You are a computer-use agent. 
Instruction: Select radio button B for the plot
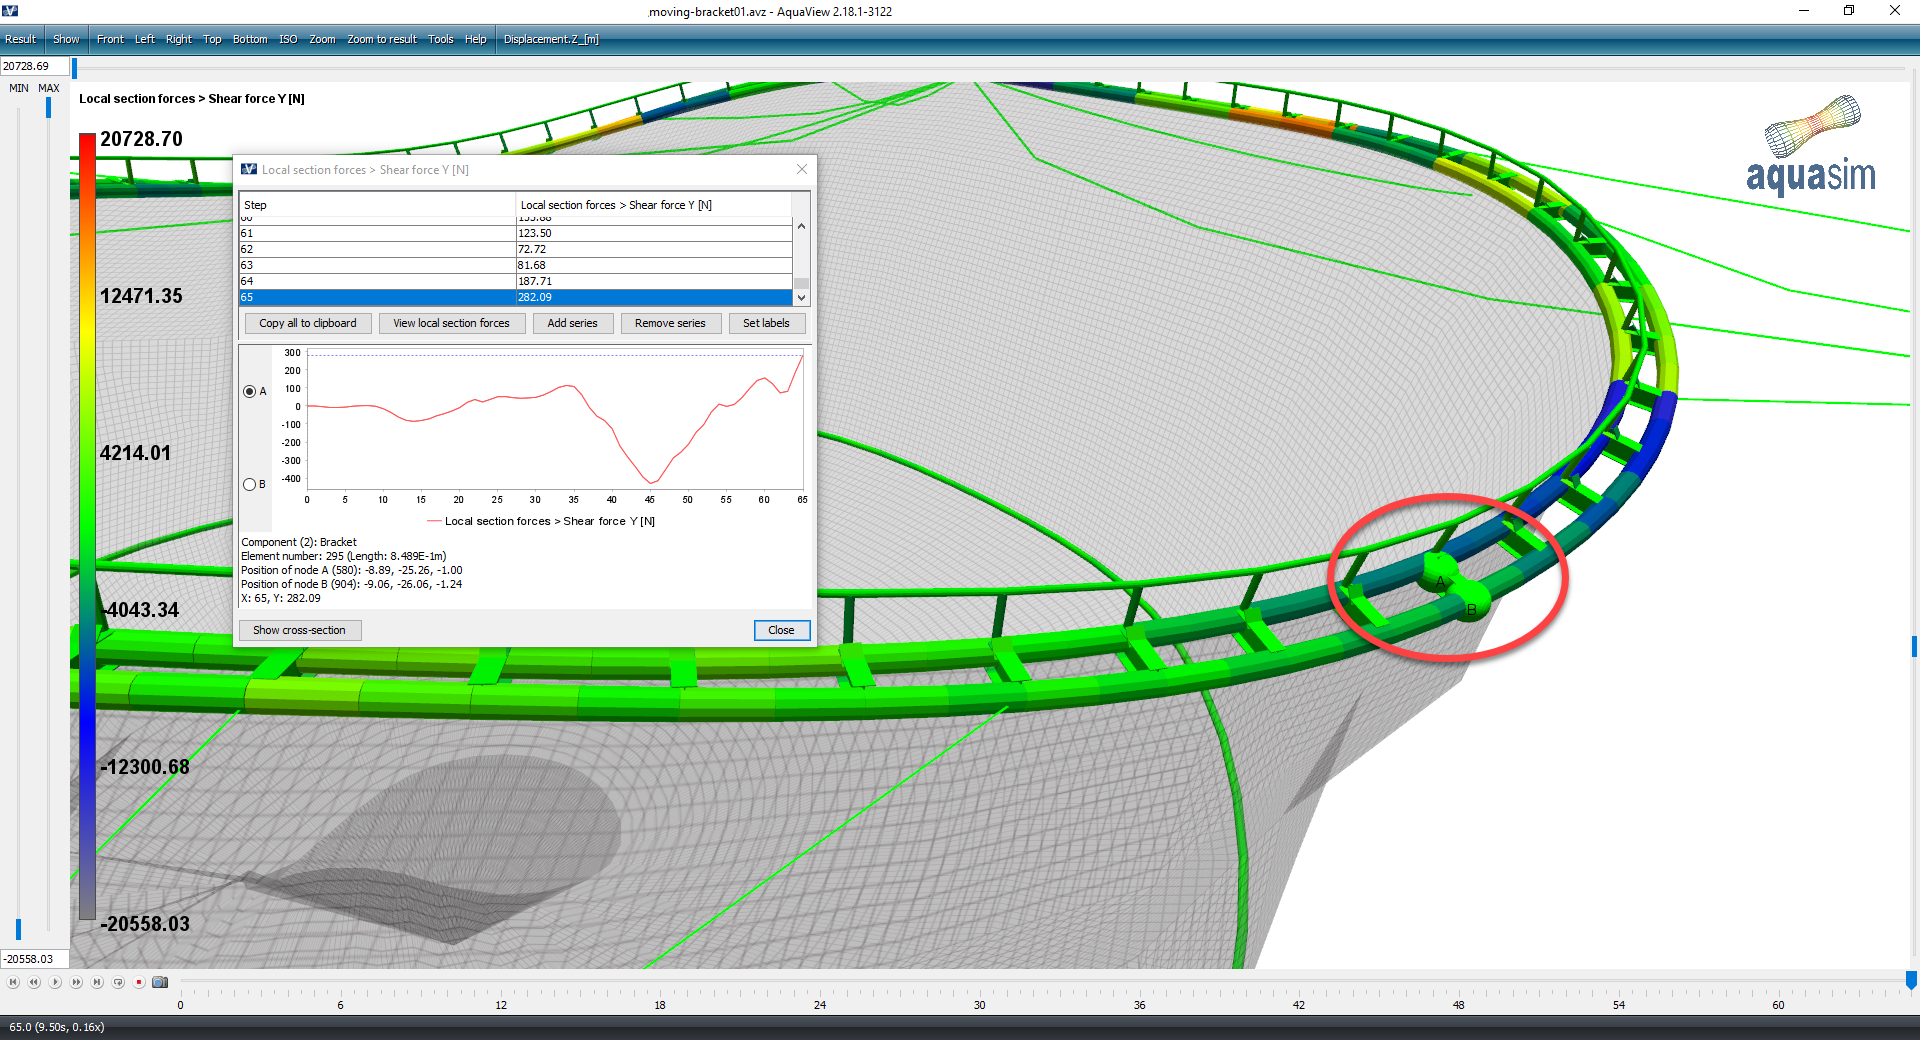point(249,484)
